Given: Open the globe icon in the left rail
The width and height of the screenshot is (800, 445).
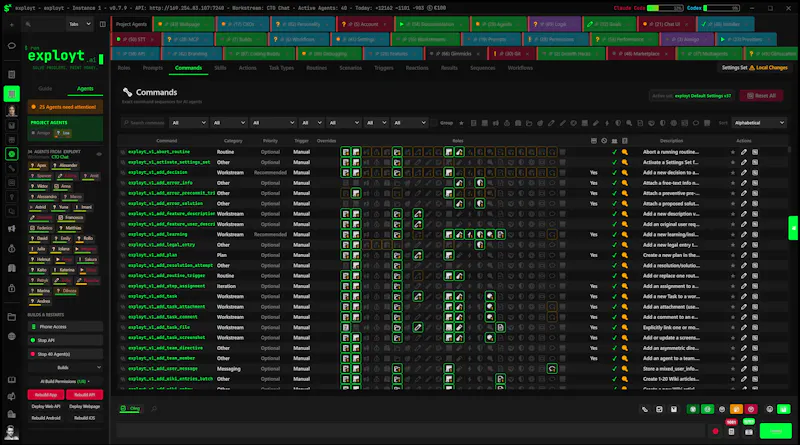Looking at the screenshot, I should (12, 336).
